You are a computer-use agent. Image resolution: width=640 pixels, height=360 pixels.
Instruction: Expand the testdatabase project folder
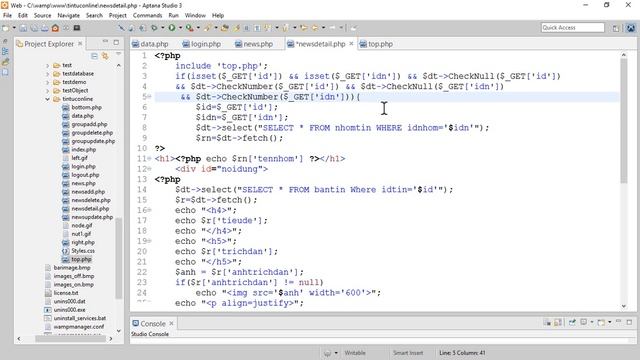pyautogui.click(x=47, y=74)
